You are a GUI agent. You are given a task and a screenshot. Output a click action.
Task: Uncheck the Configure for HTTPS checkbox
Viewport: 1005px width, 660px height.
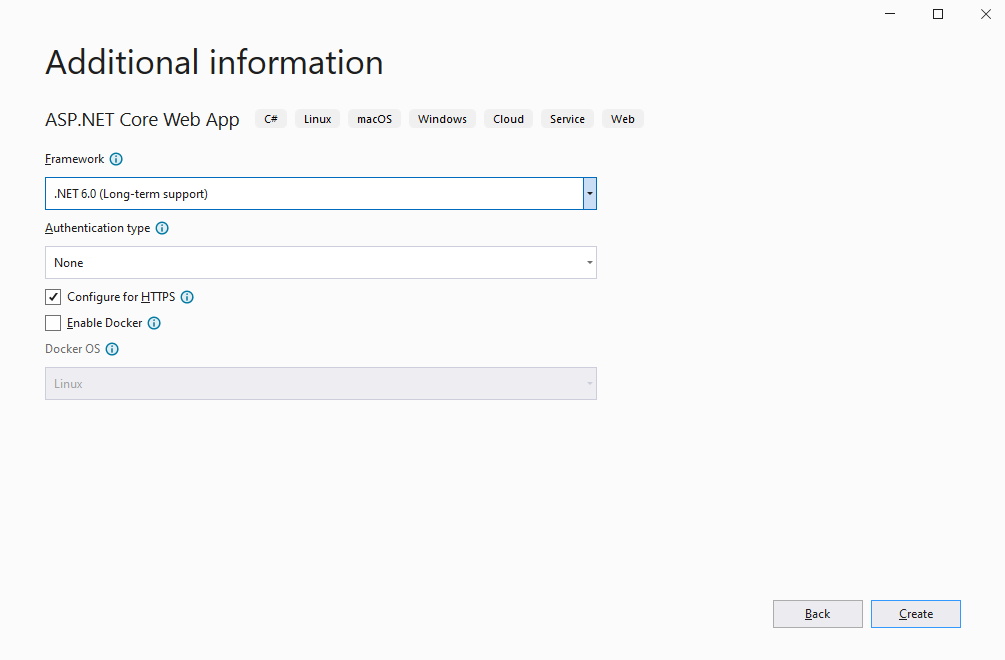pos(53,297)
